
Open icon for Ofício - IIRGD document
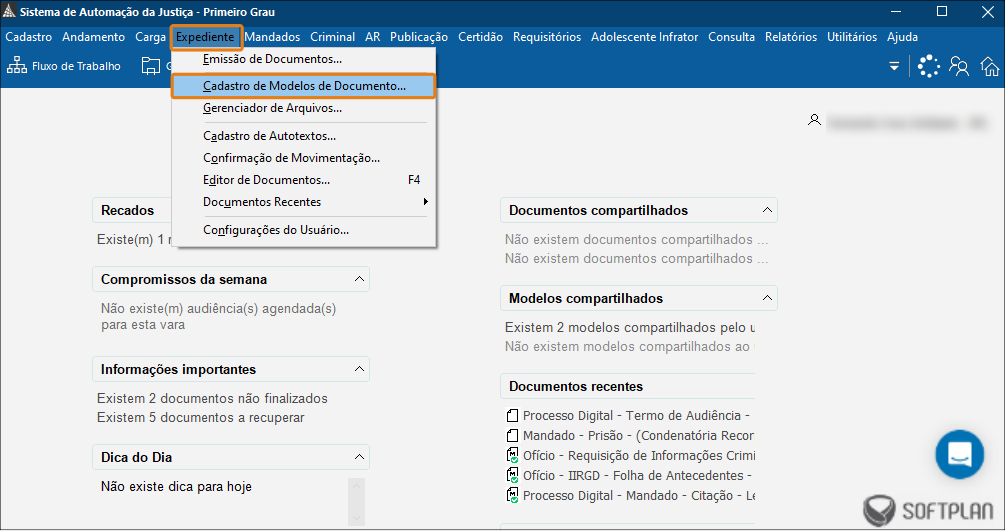512,475
